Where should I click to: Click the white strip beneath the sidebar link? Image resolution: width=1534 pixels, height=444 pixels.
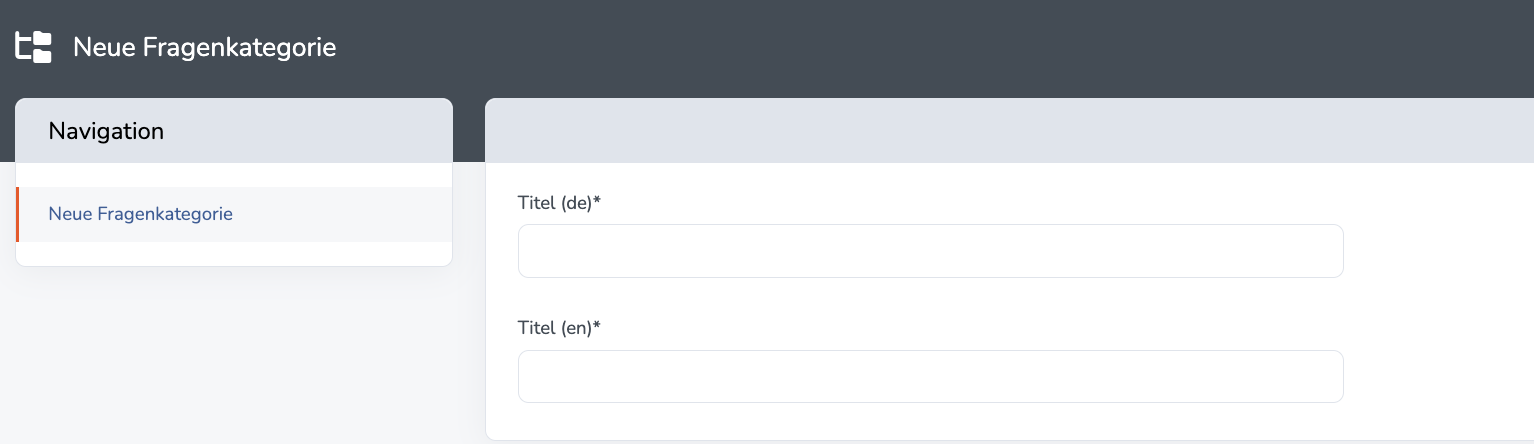click(x=234, y=254)
